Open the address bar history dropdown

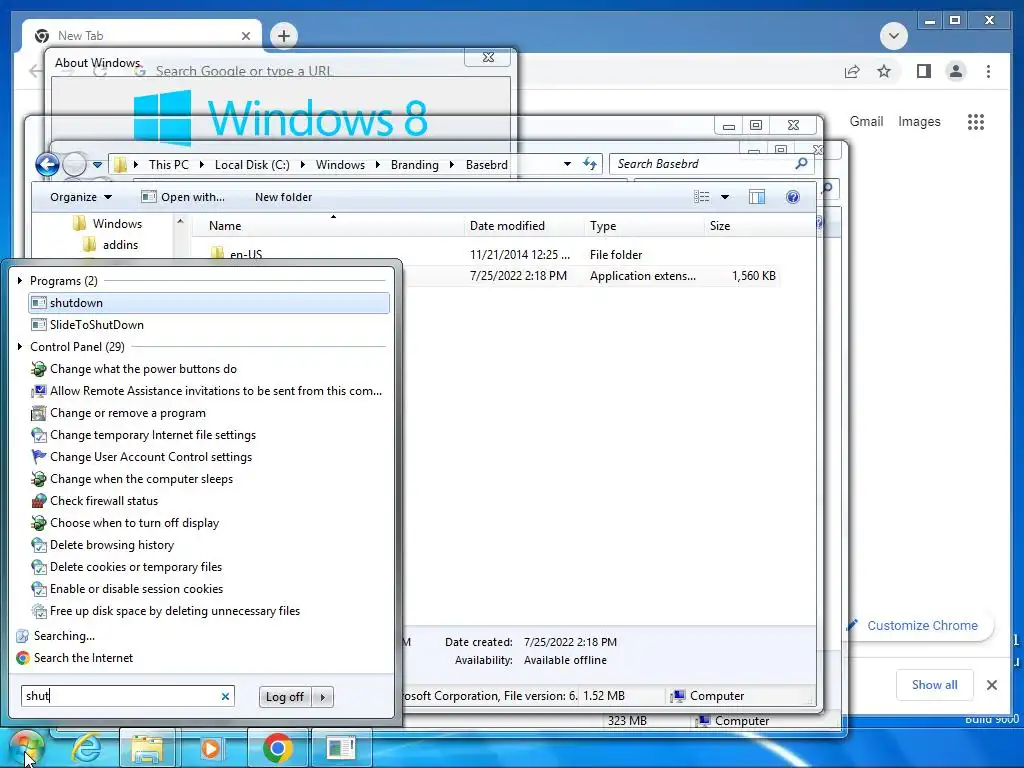coord(568,164)
